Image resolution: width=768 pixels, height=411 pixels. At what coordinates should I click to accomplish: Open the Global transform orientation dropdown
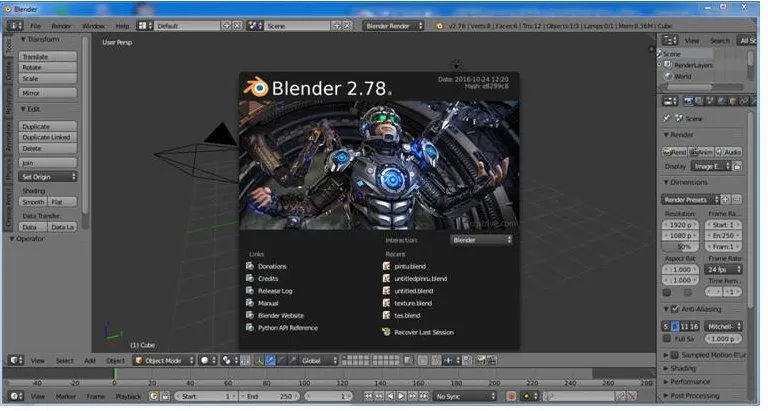pyautogui.click(x=318, y=361)
